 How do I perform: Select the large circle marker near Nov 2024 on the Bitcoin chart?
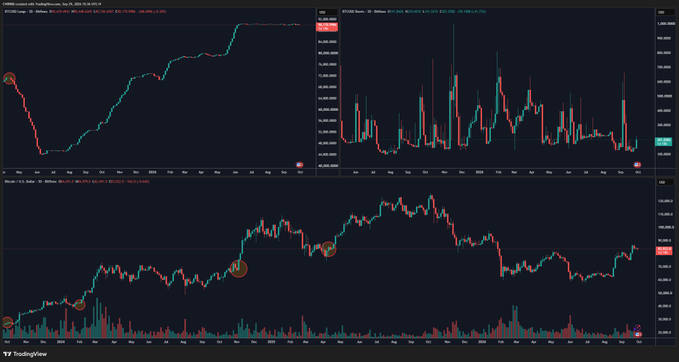[x=238, y=268]
